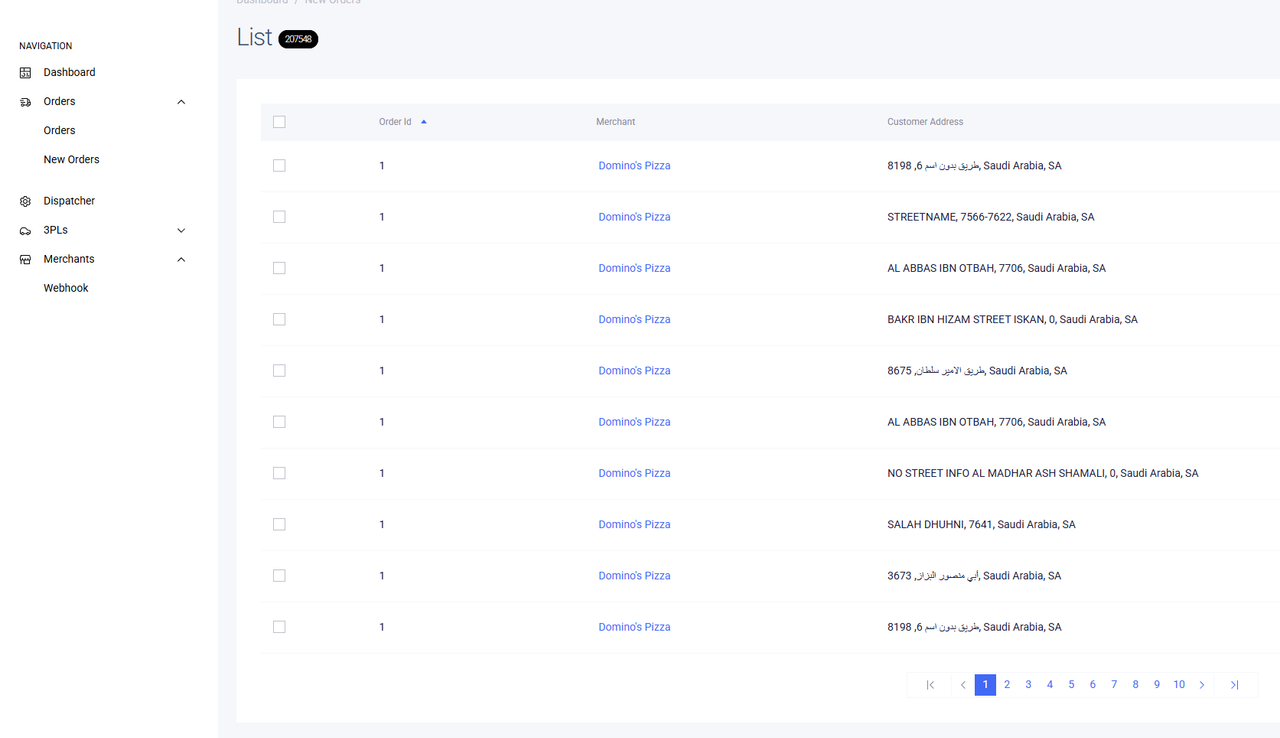Go to page 4
This screenshot has width=1280, height=738.
click(x=1050, y=685)
